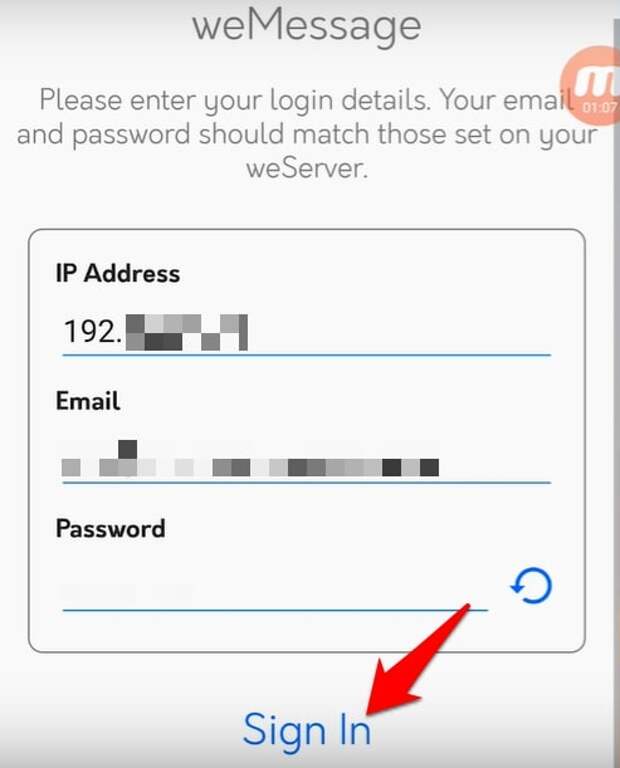Screen dimensions: 620x768
Task: Click the circular reset arrow beside Password
Action: (x=531, y=586)
